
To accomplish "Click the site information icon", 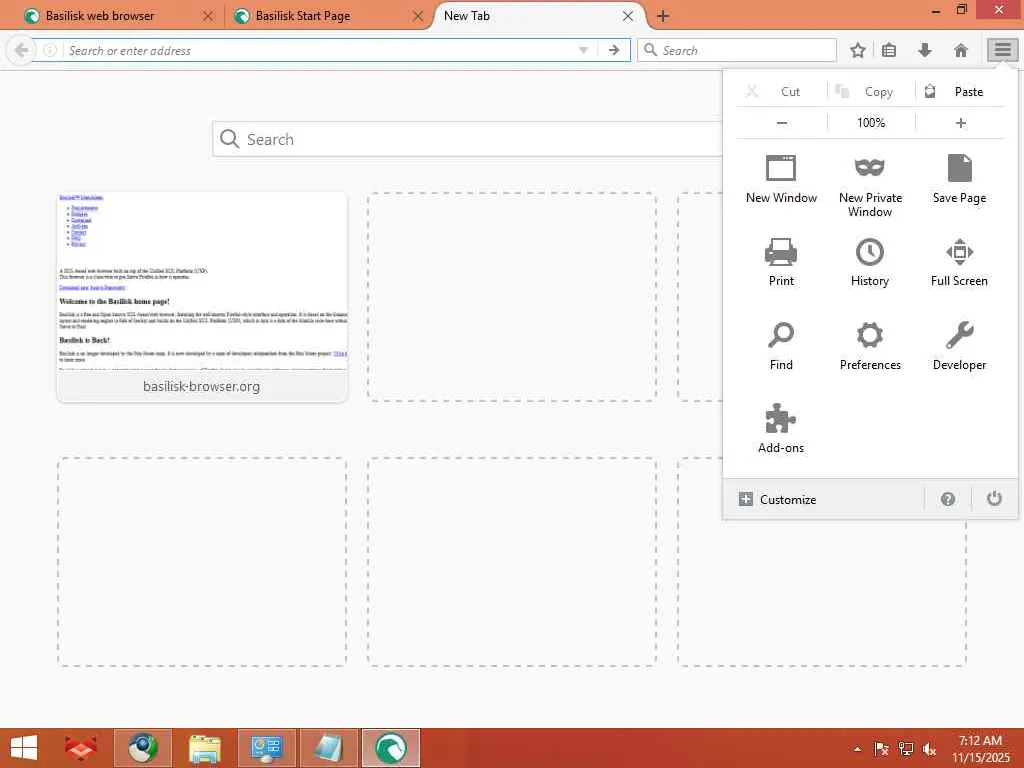I will click(x=50, y=50).
